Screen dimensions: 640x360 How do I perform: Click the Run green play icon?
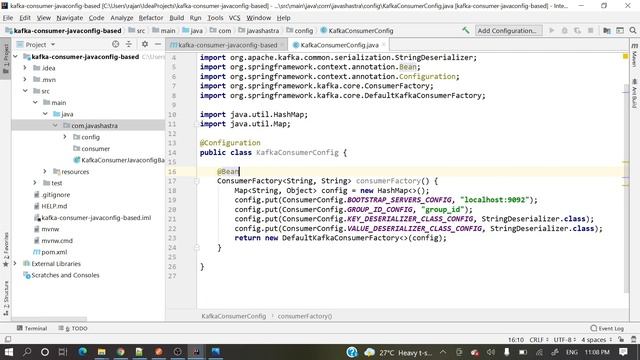[x=551, y=31]
